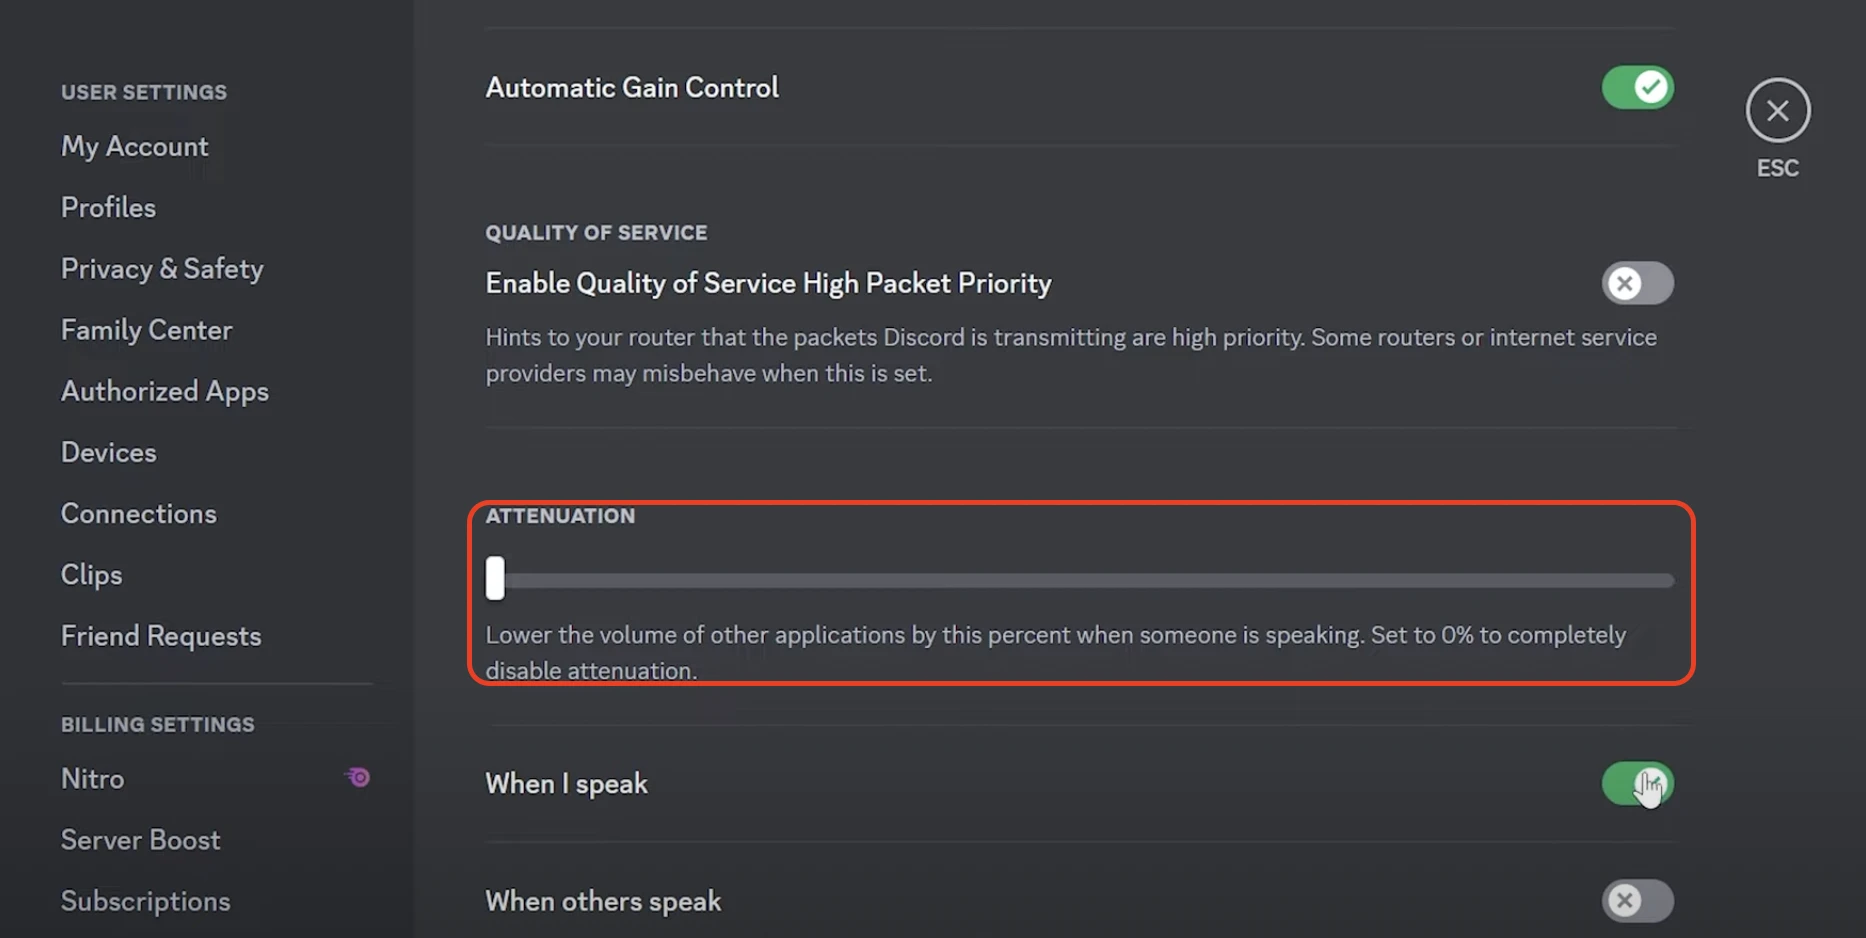Click the Attenuation slider handle
The width and height of the screenshot is (1866, 938).
tap(495, 579)
